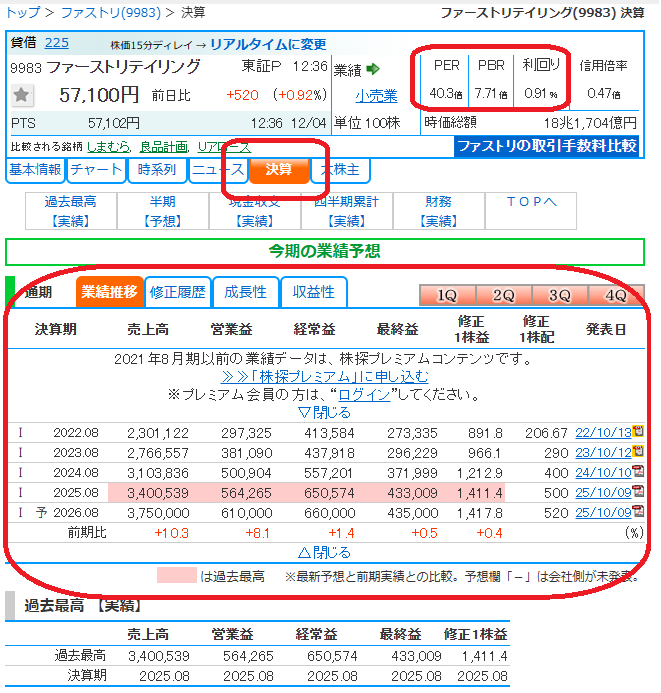Switch to the 成長性 tab
Image resolution: width=661 pixels, height=693 pixels.
(245, 292)
